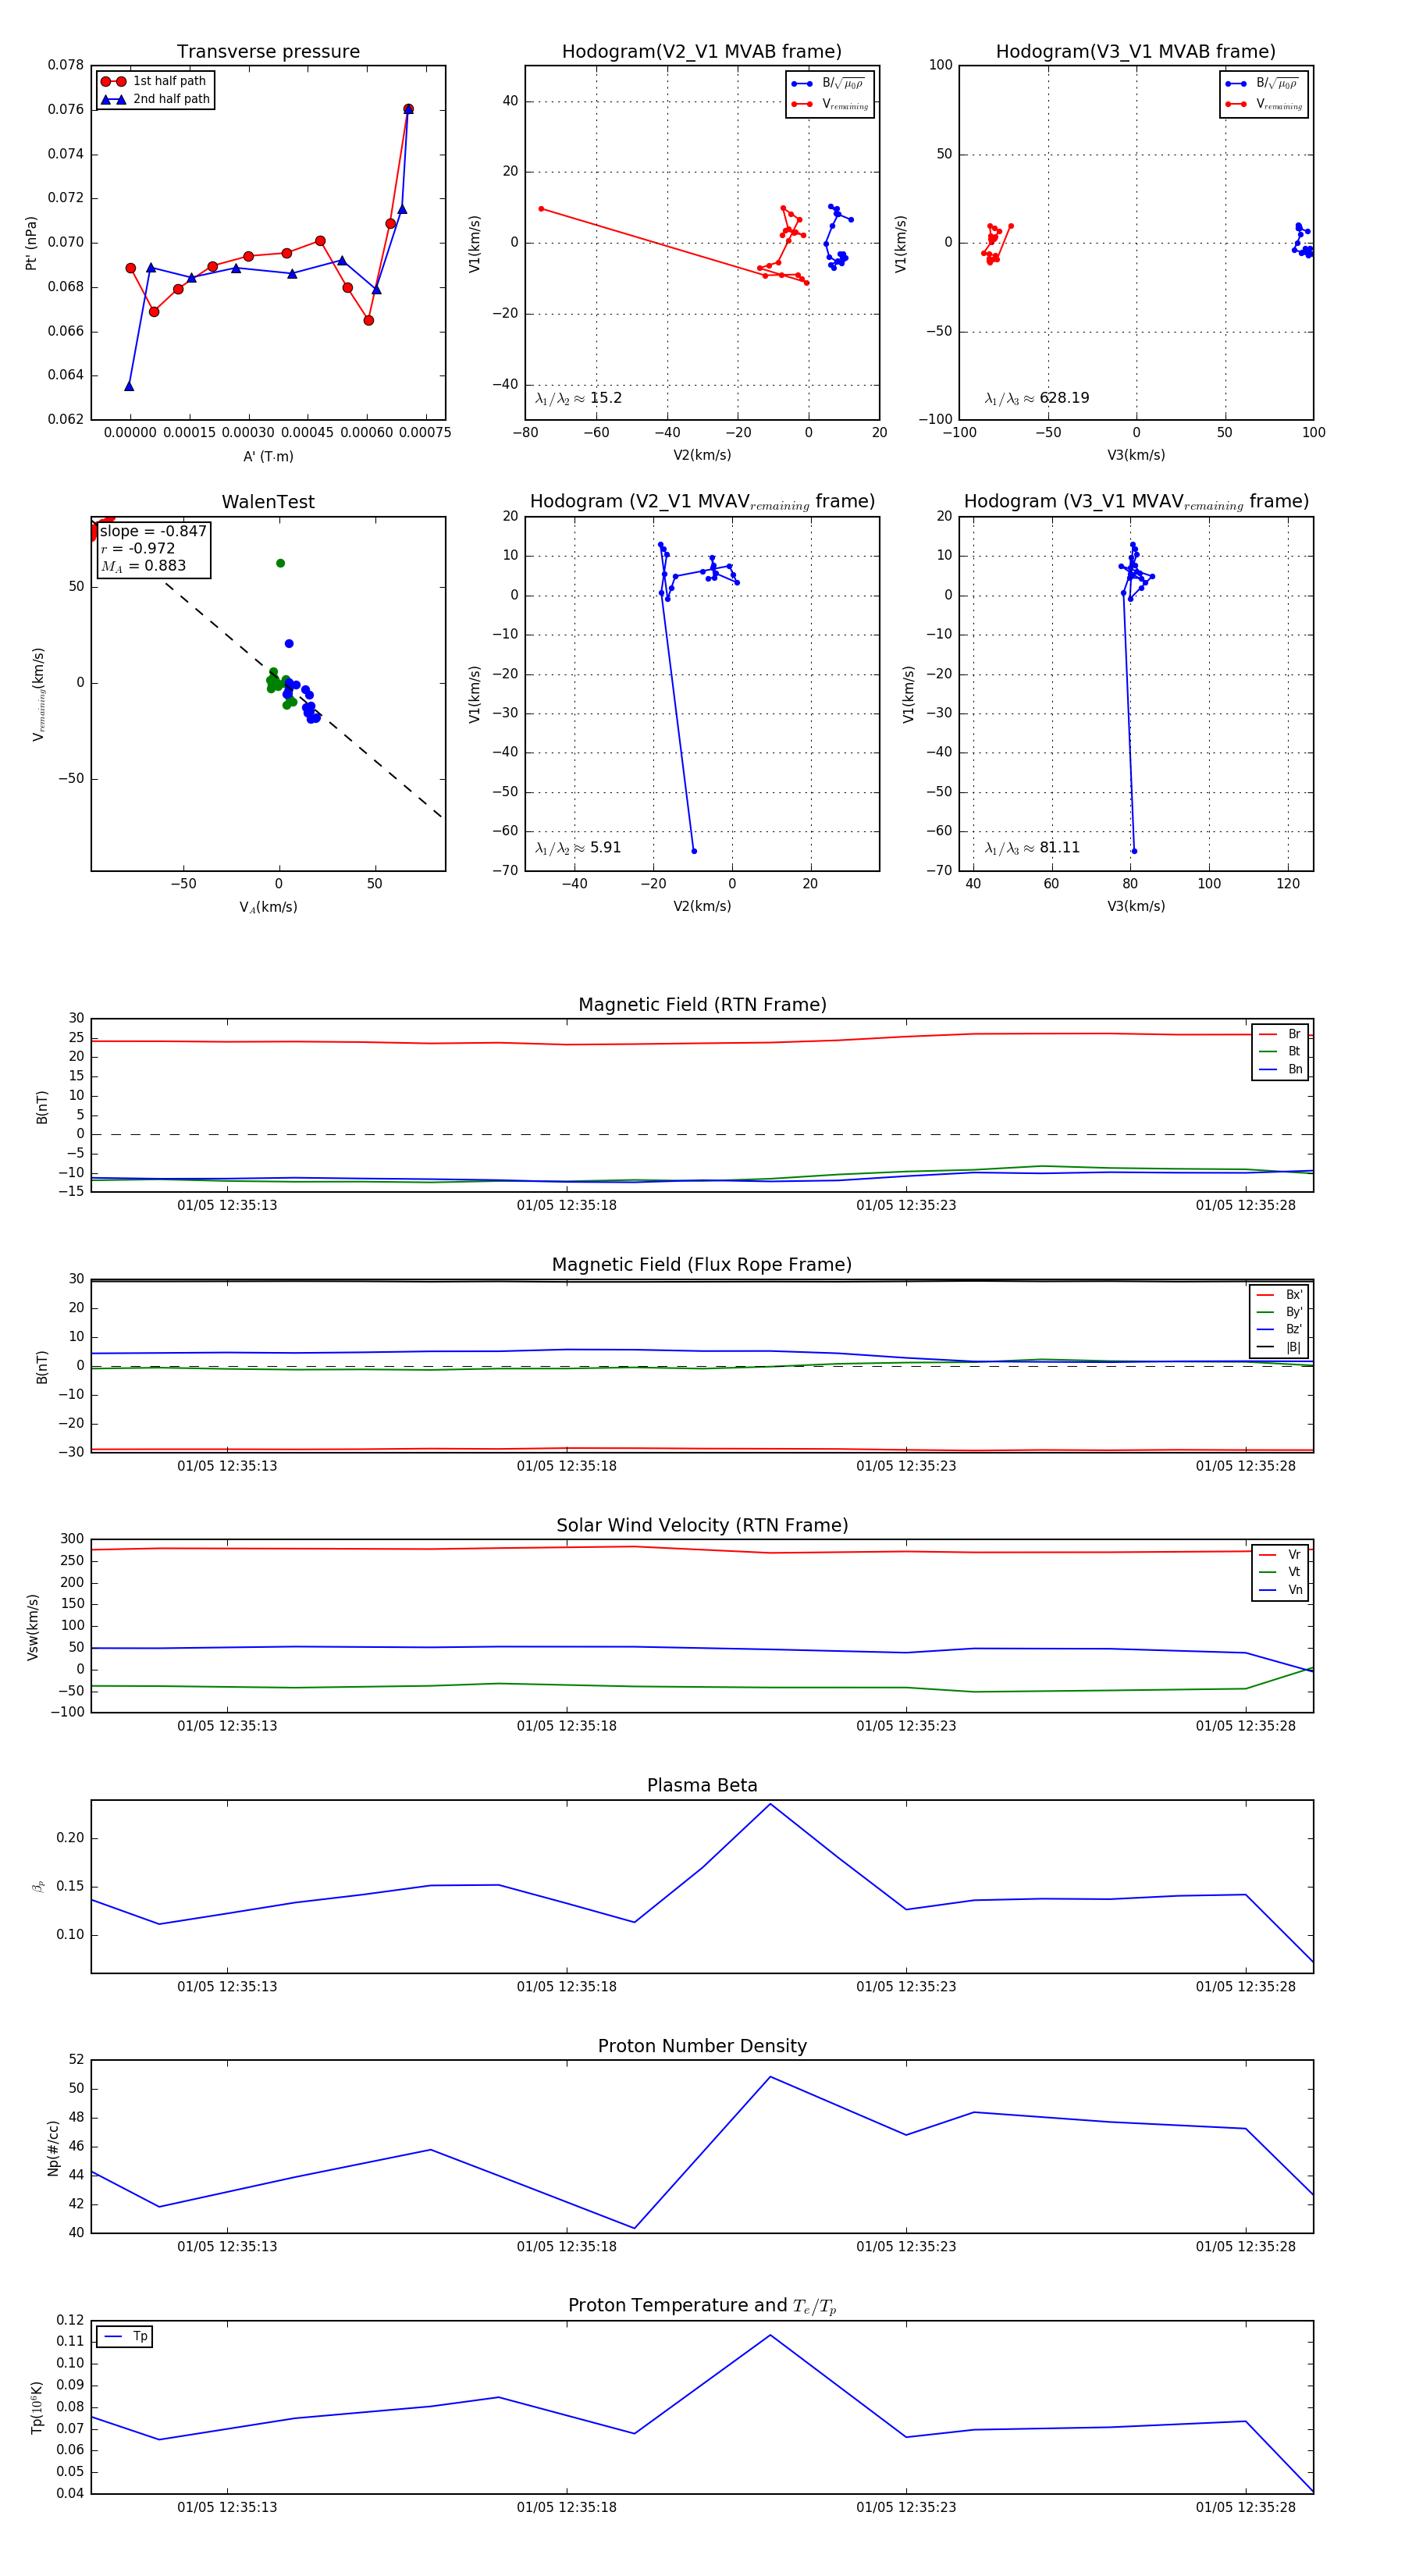Click the 12:35:23 tick label under Solar Wind Velocity
The image size is (1405, 2576).
[x=905, y=1726]
